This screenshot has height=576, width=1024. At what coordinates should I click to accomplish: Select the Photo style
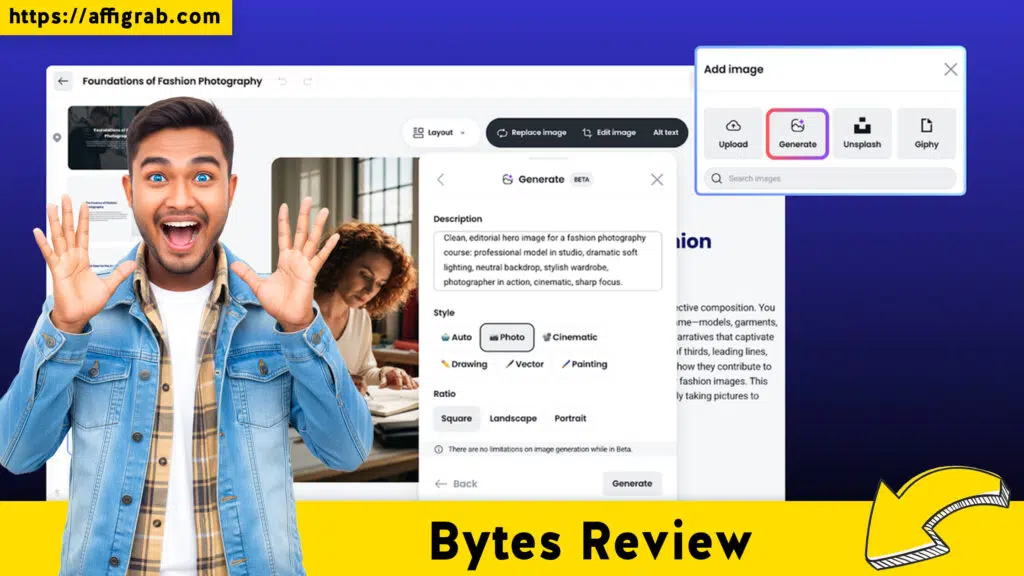tap(507, 338)
